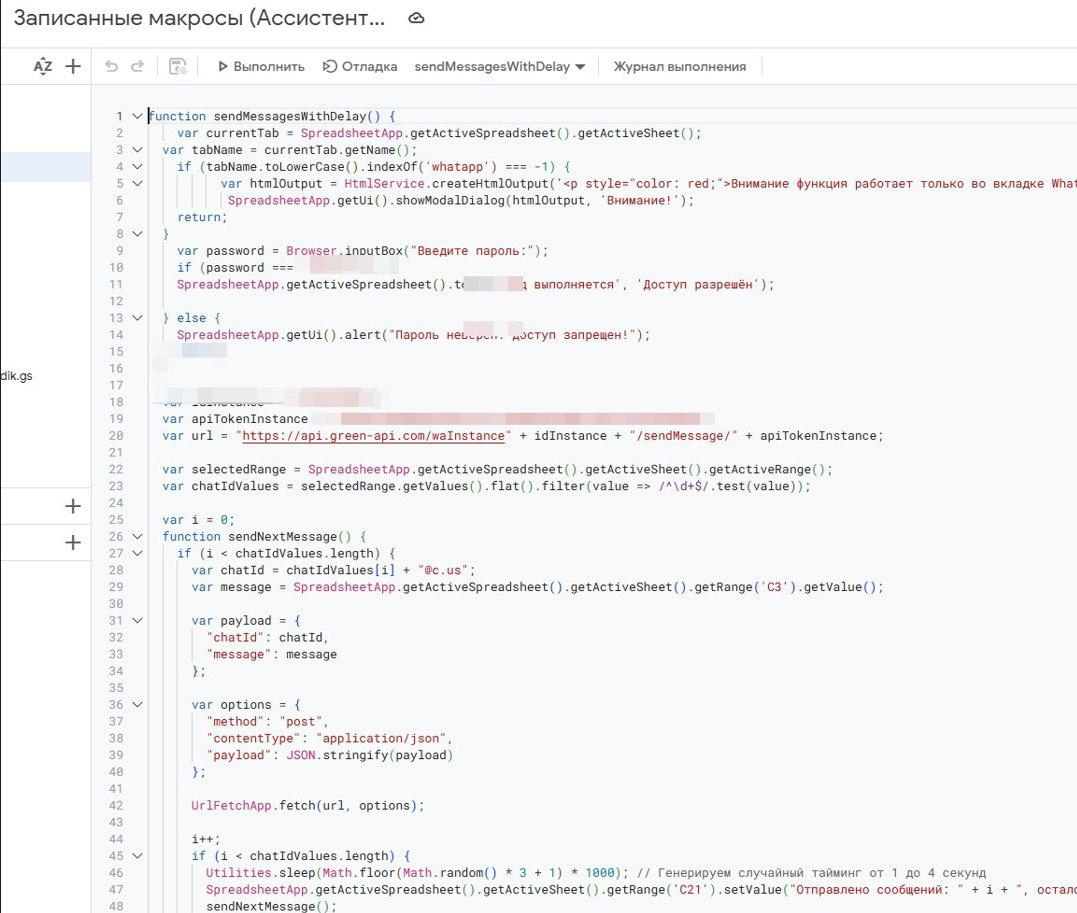Toggle fold arrow at line 3
This screenshot has height=913, width=1077.
137,150
